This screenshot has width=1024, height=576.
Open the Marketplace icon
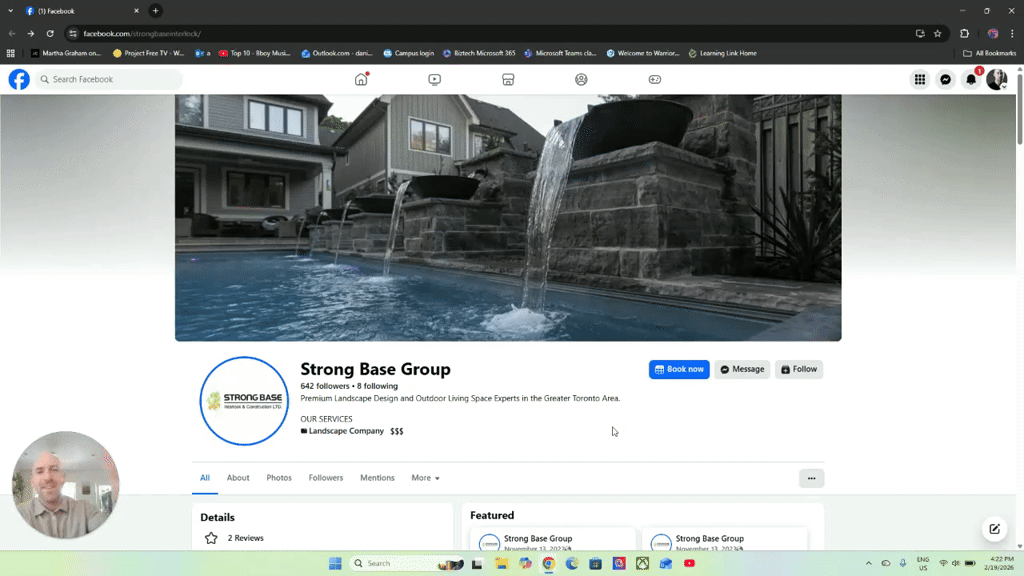(508, 79)
